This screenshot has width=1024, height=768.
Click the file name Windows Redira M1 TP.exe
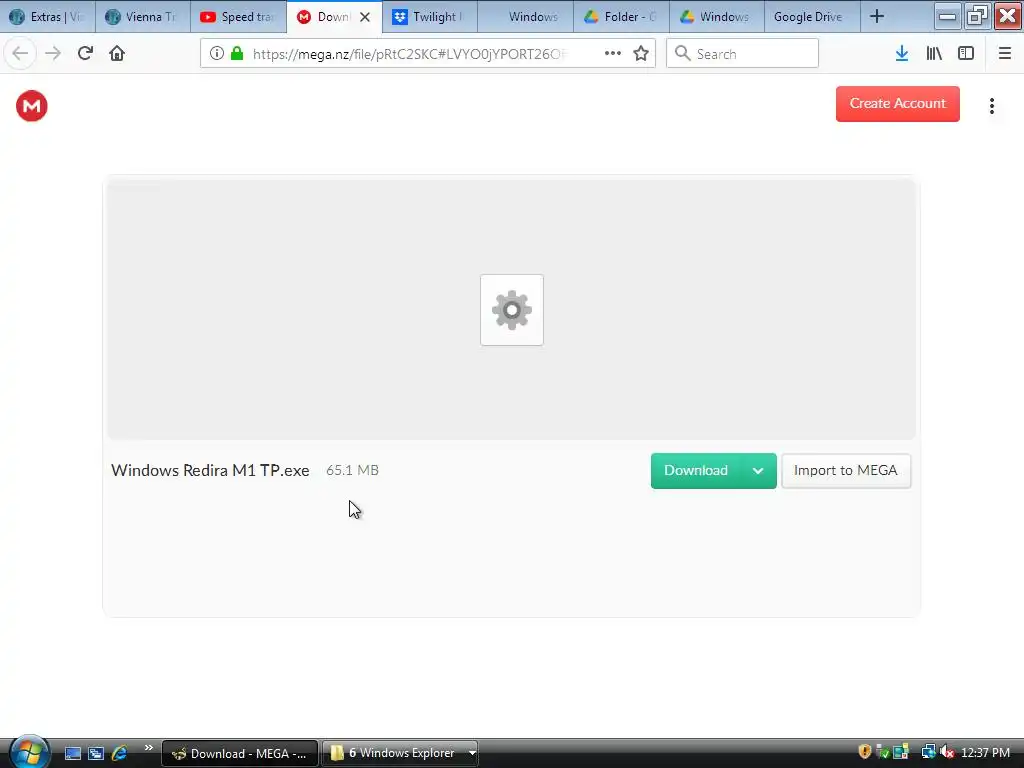210,470
